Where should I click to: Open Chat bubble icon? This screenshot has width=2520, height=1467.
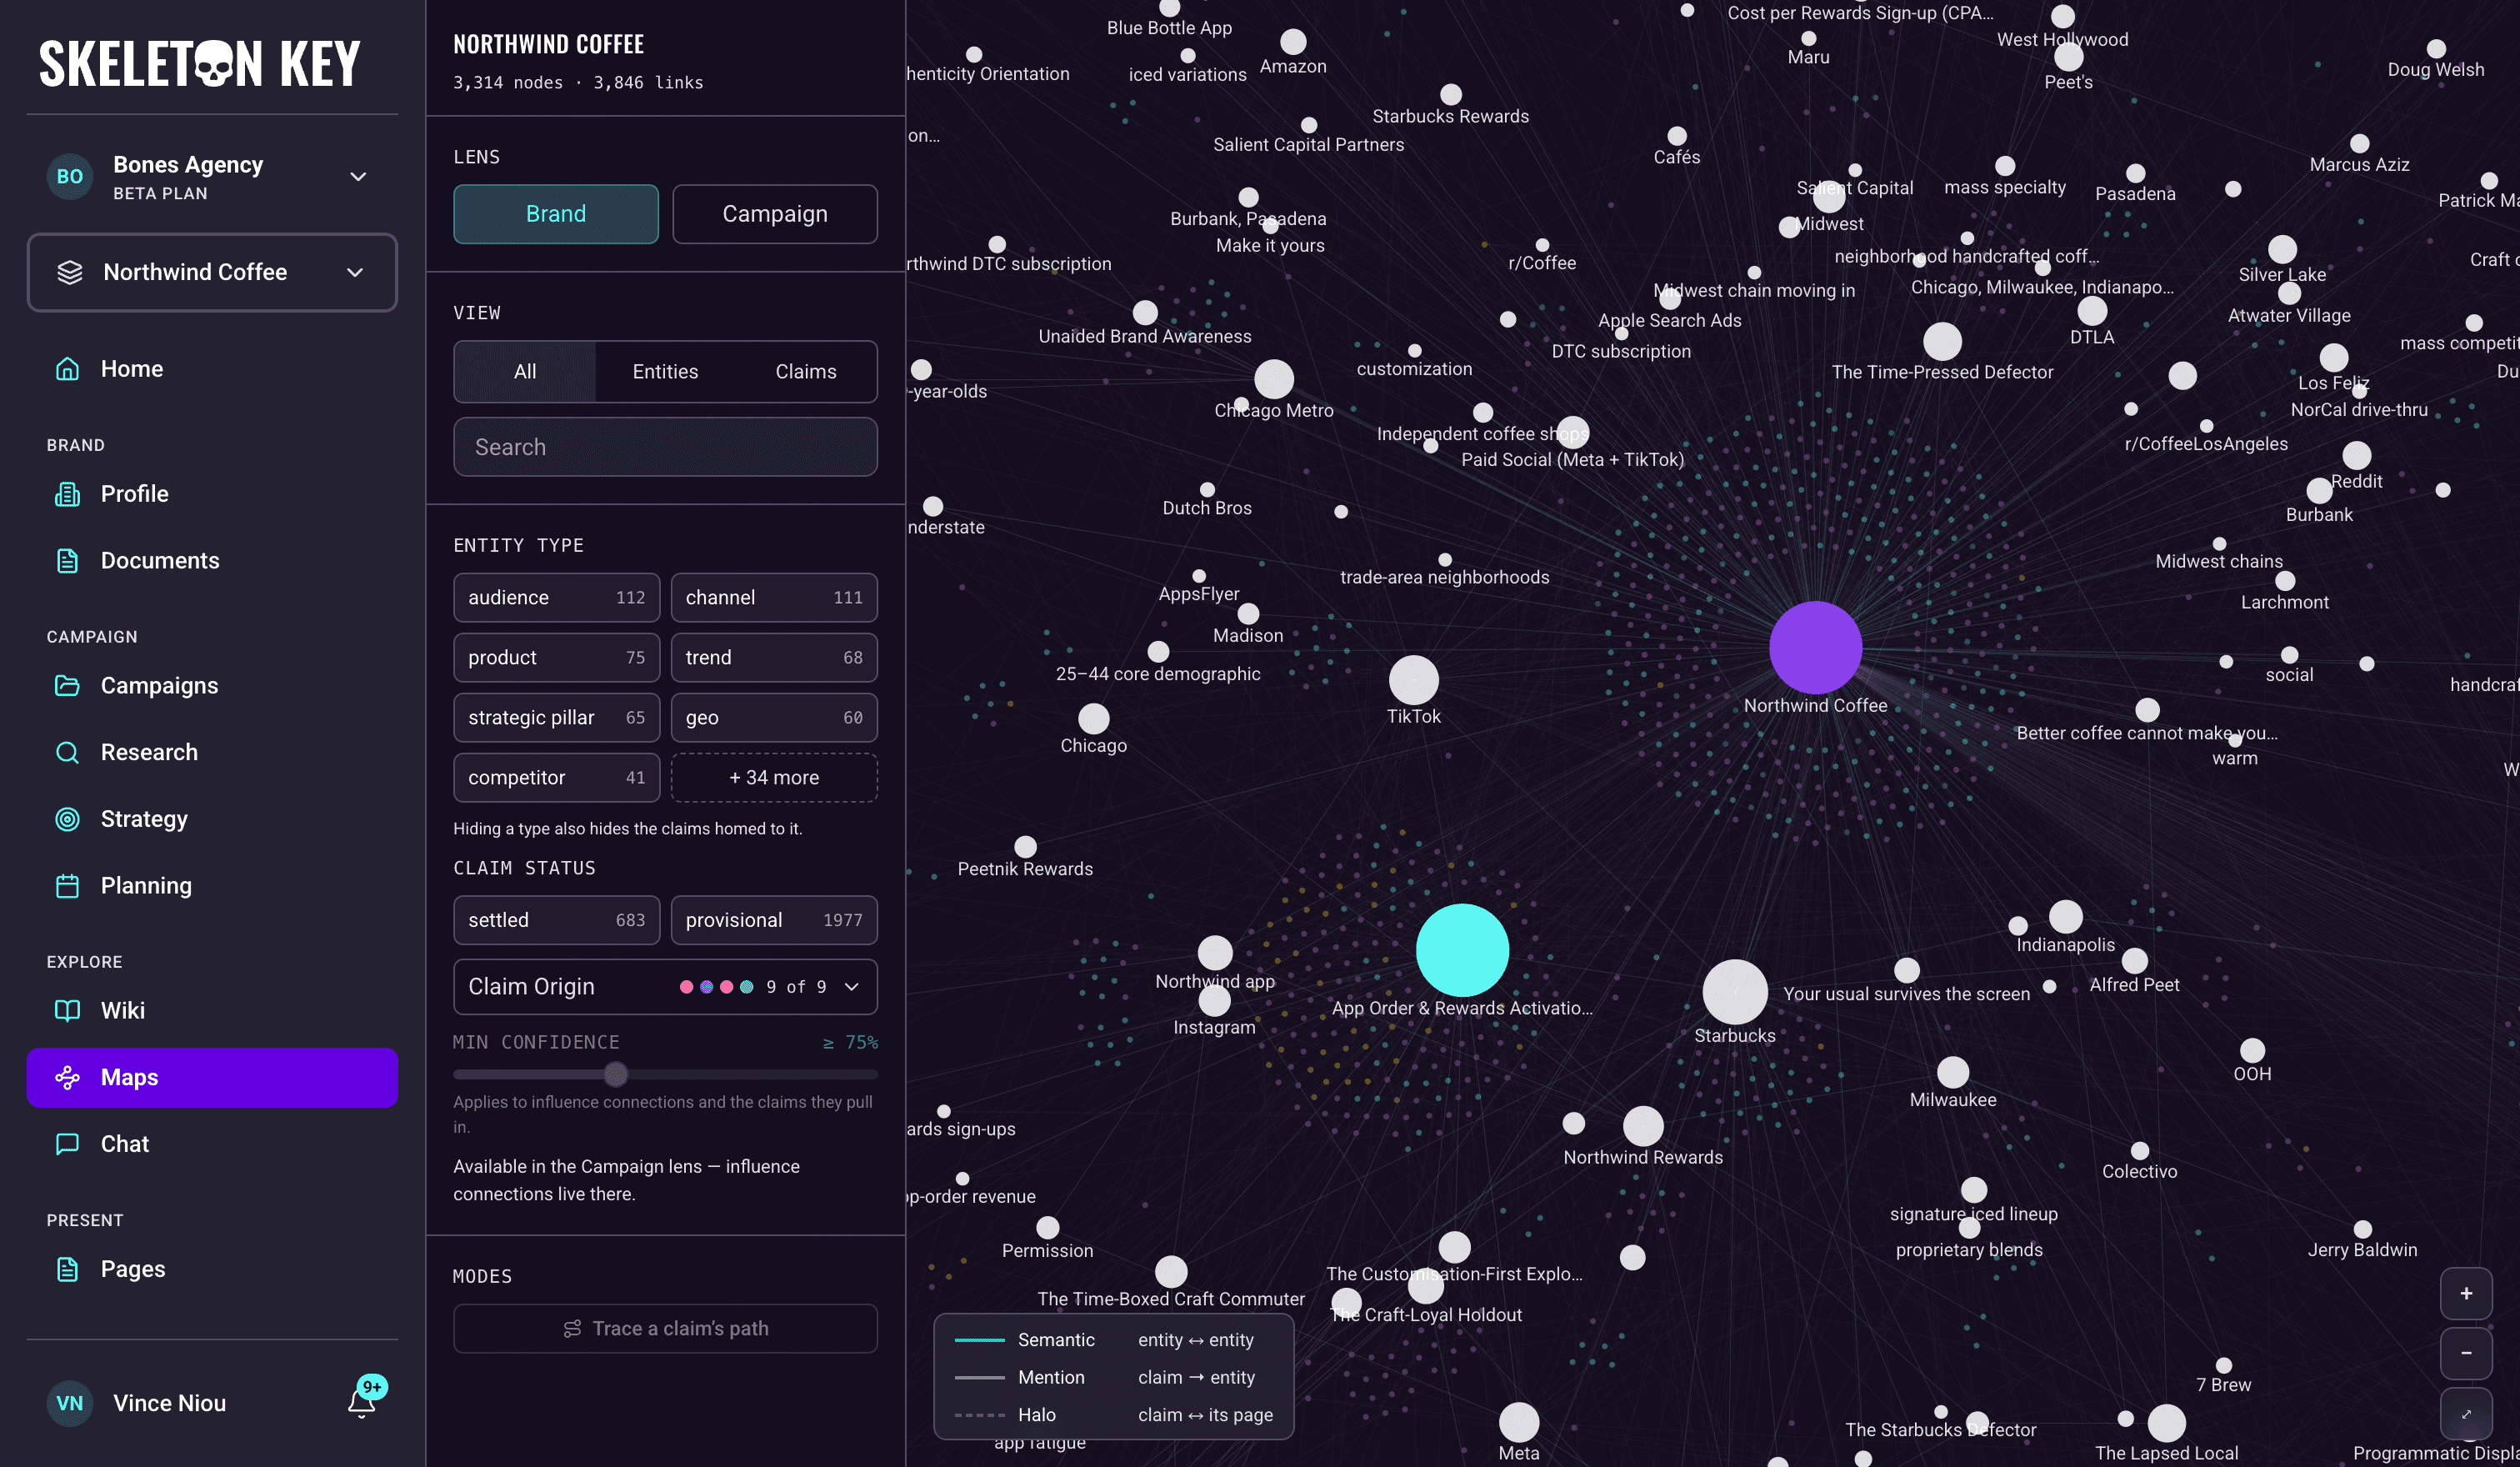point(67,1144)
